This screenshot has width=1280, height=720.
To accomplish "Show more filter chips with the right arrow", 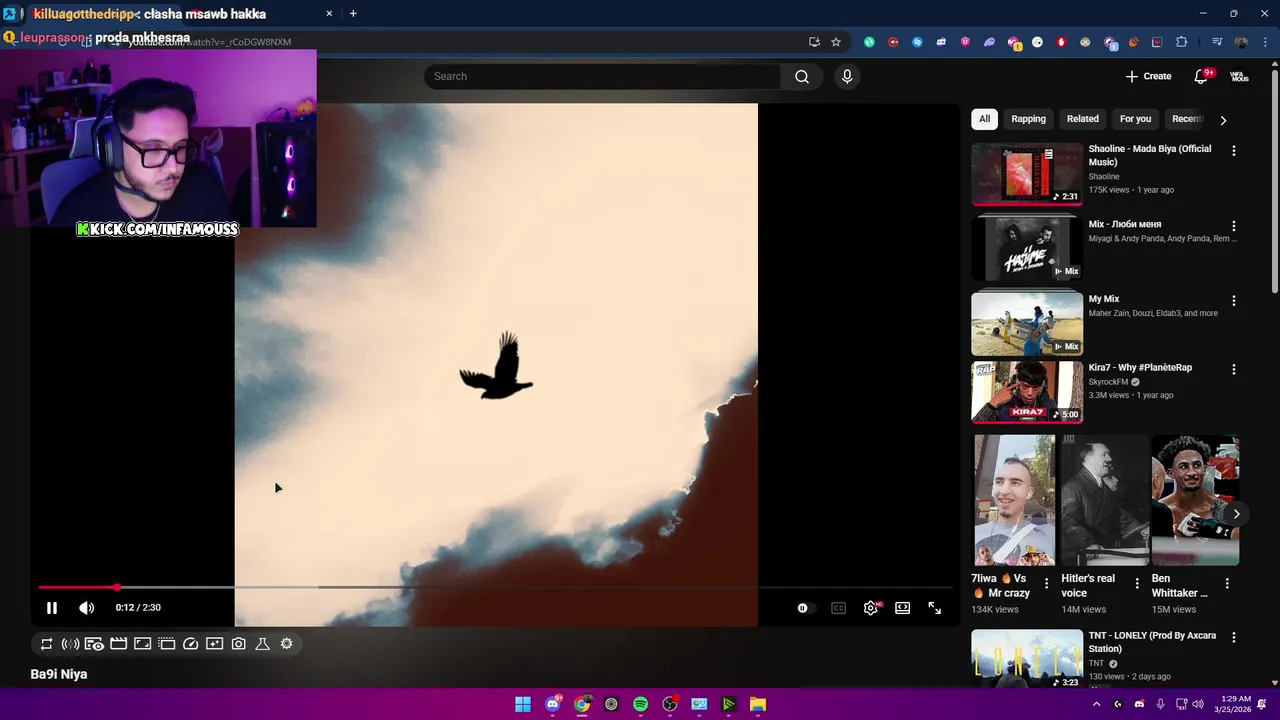I will (1223, 120).
